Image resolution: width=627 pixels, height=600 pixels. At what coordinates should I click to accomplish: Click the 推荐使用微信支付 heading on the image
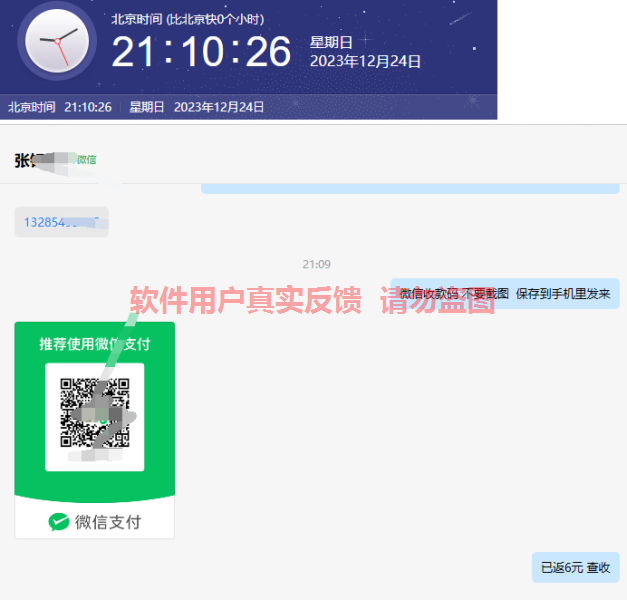95,344
